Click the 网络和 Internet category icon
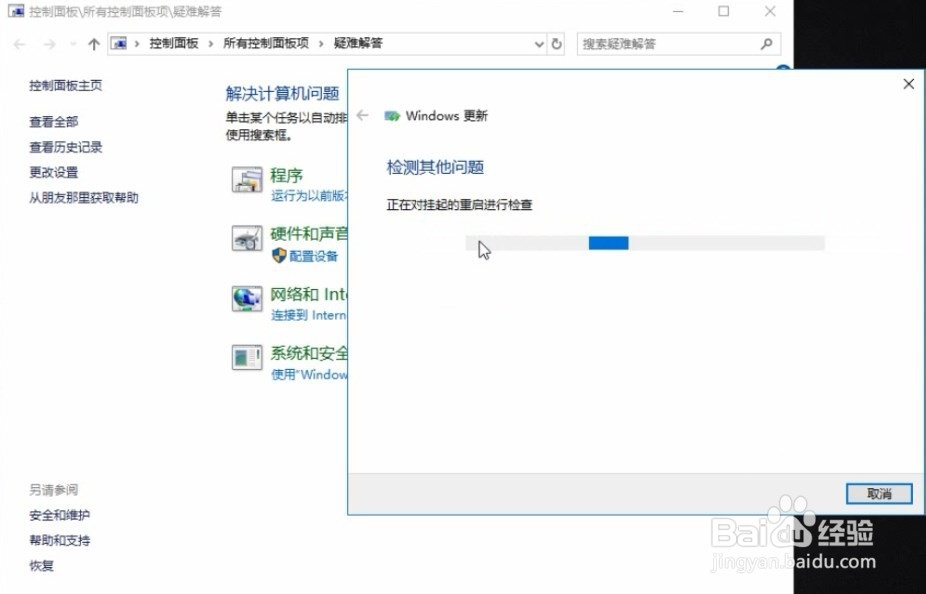The width and height of the screenshot is (926, 594). [247, 299]
